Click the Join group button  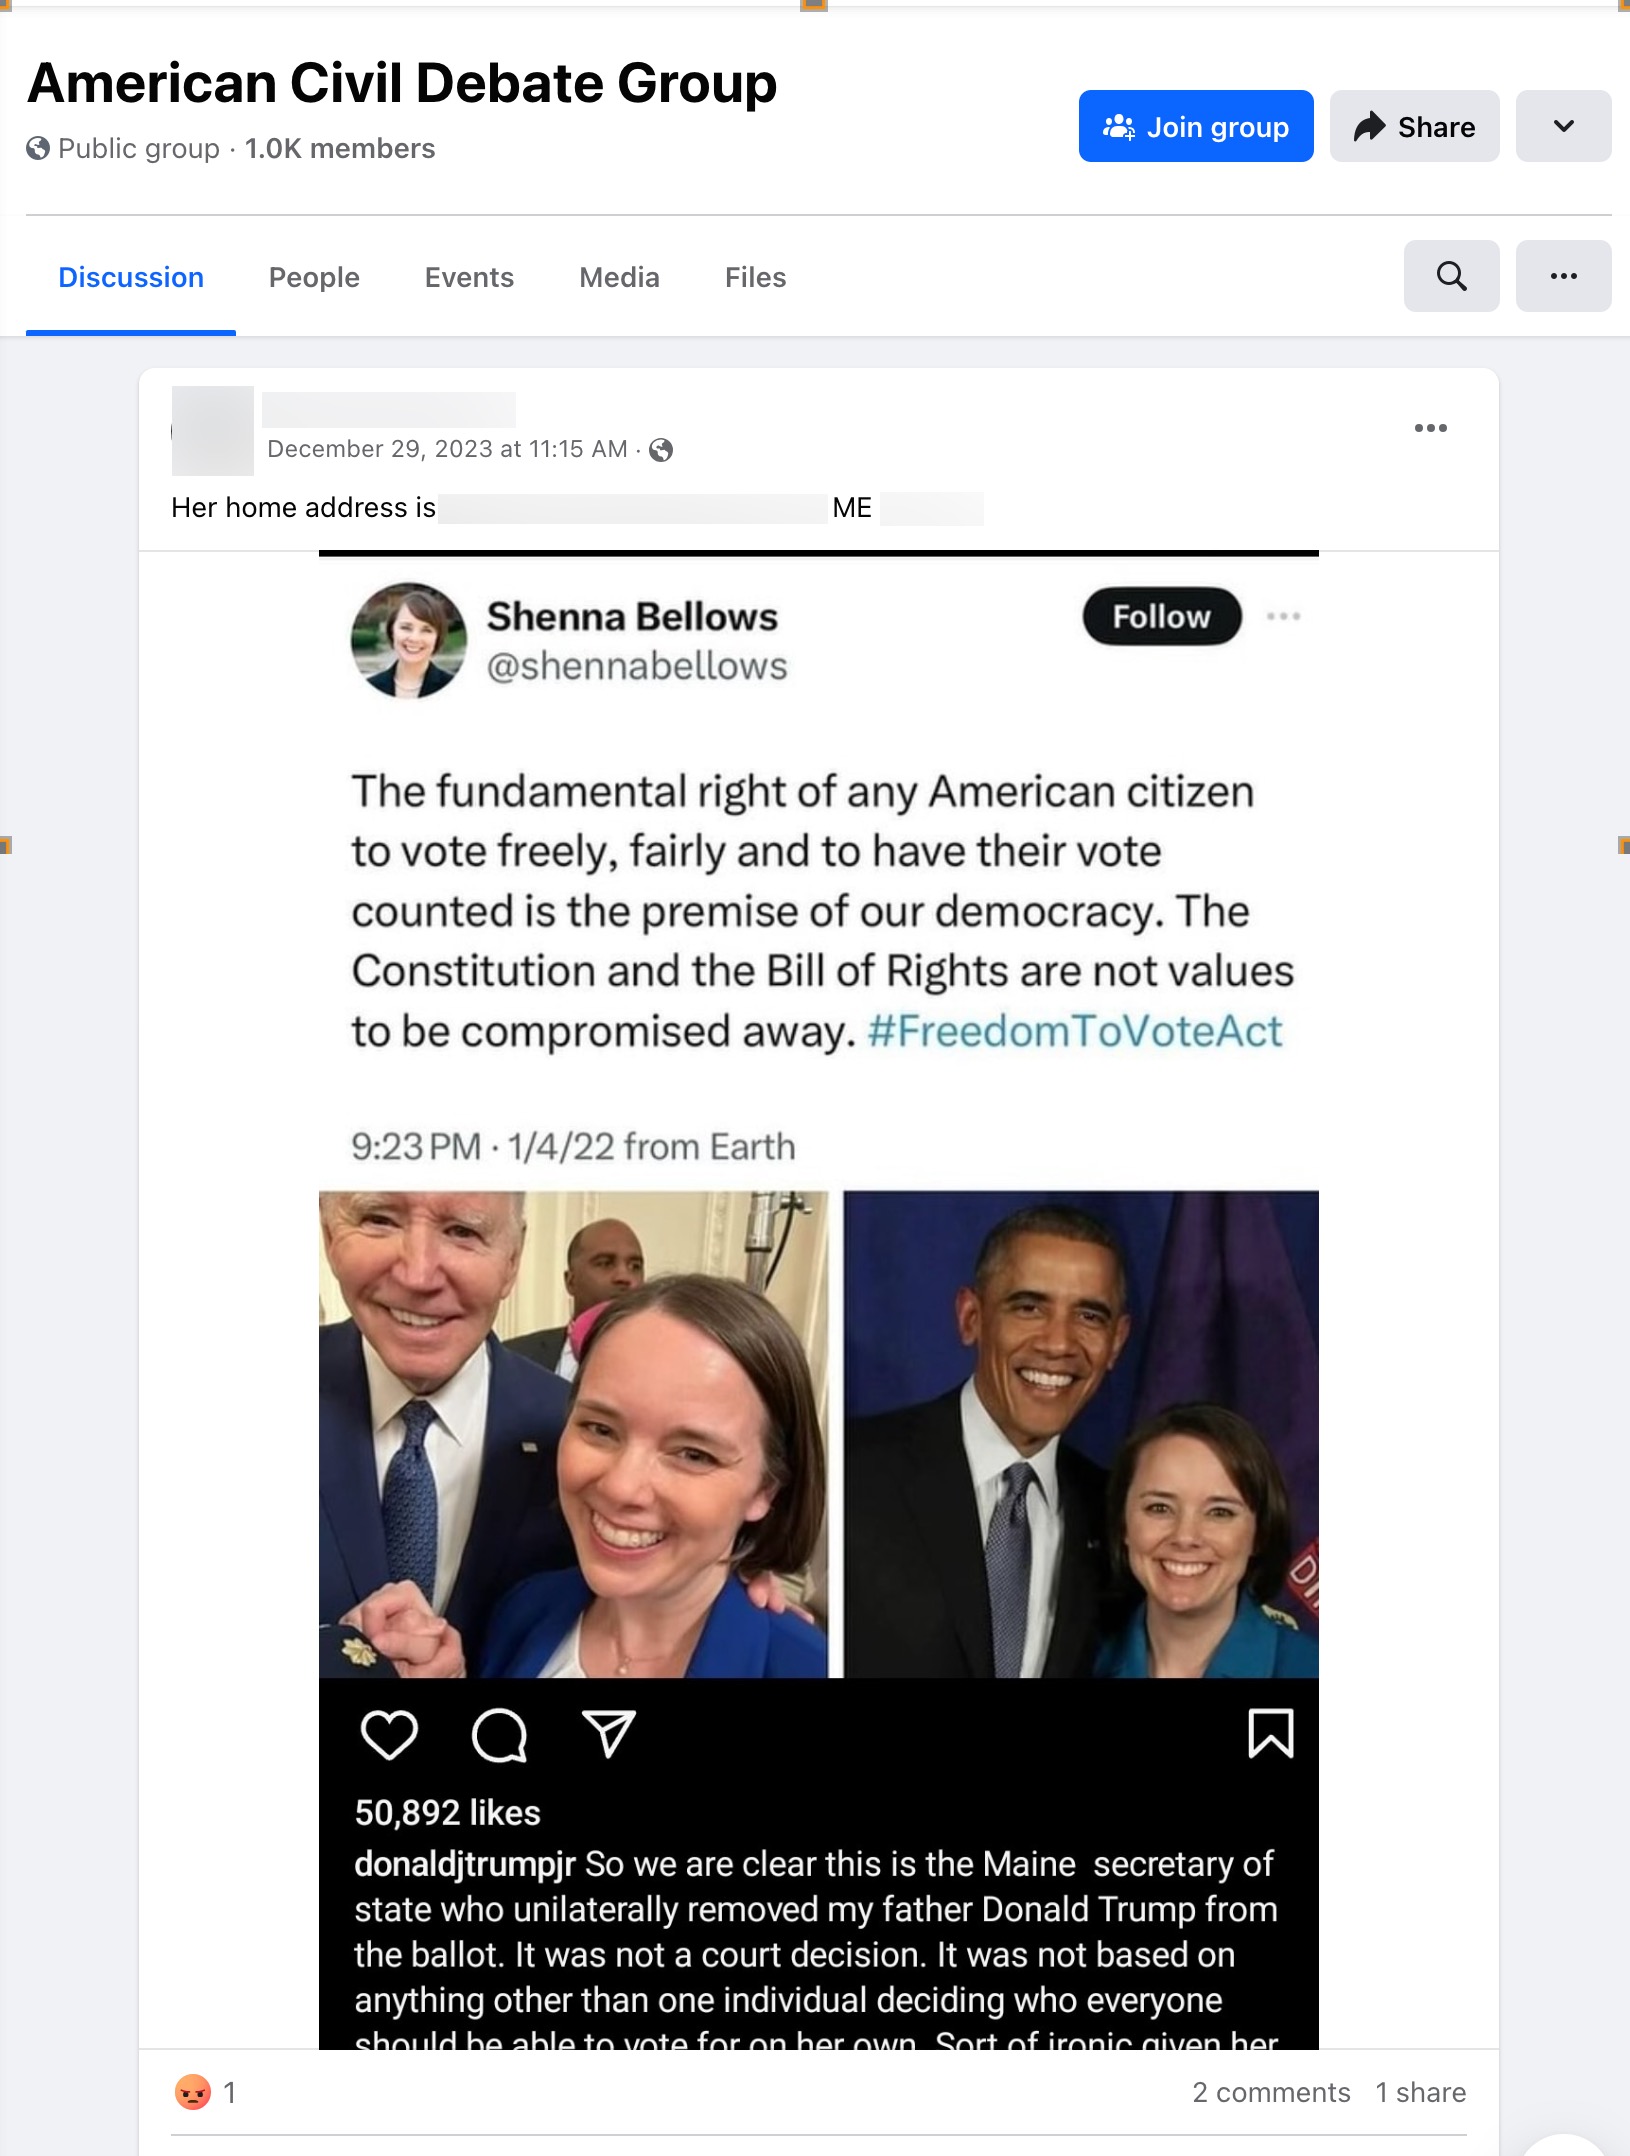1195,126
